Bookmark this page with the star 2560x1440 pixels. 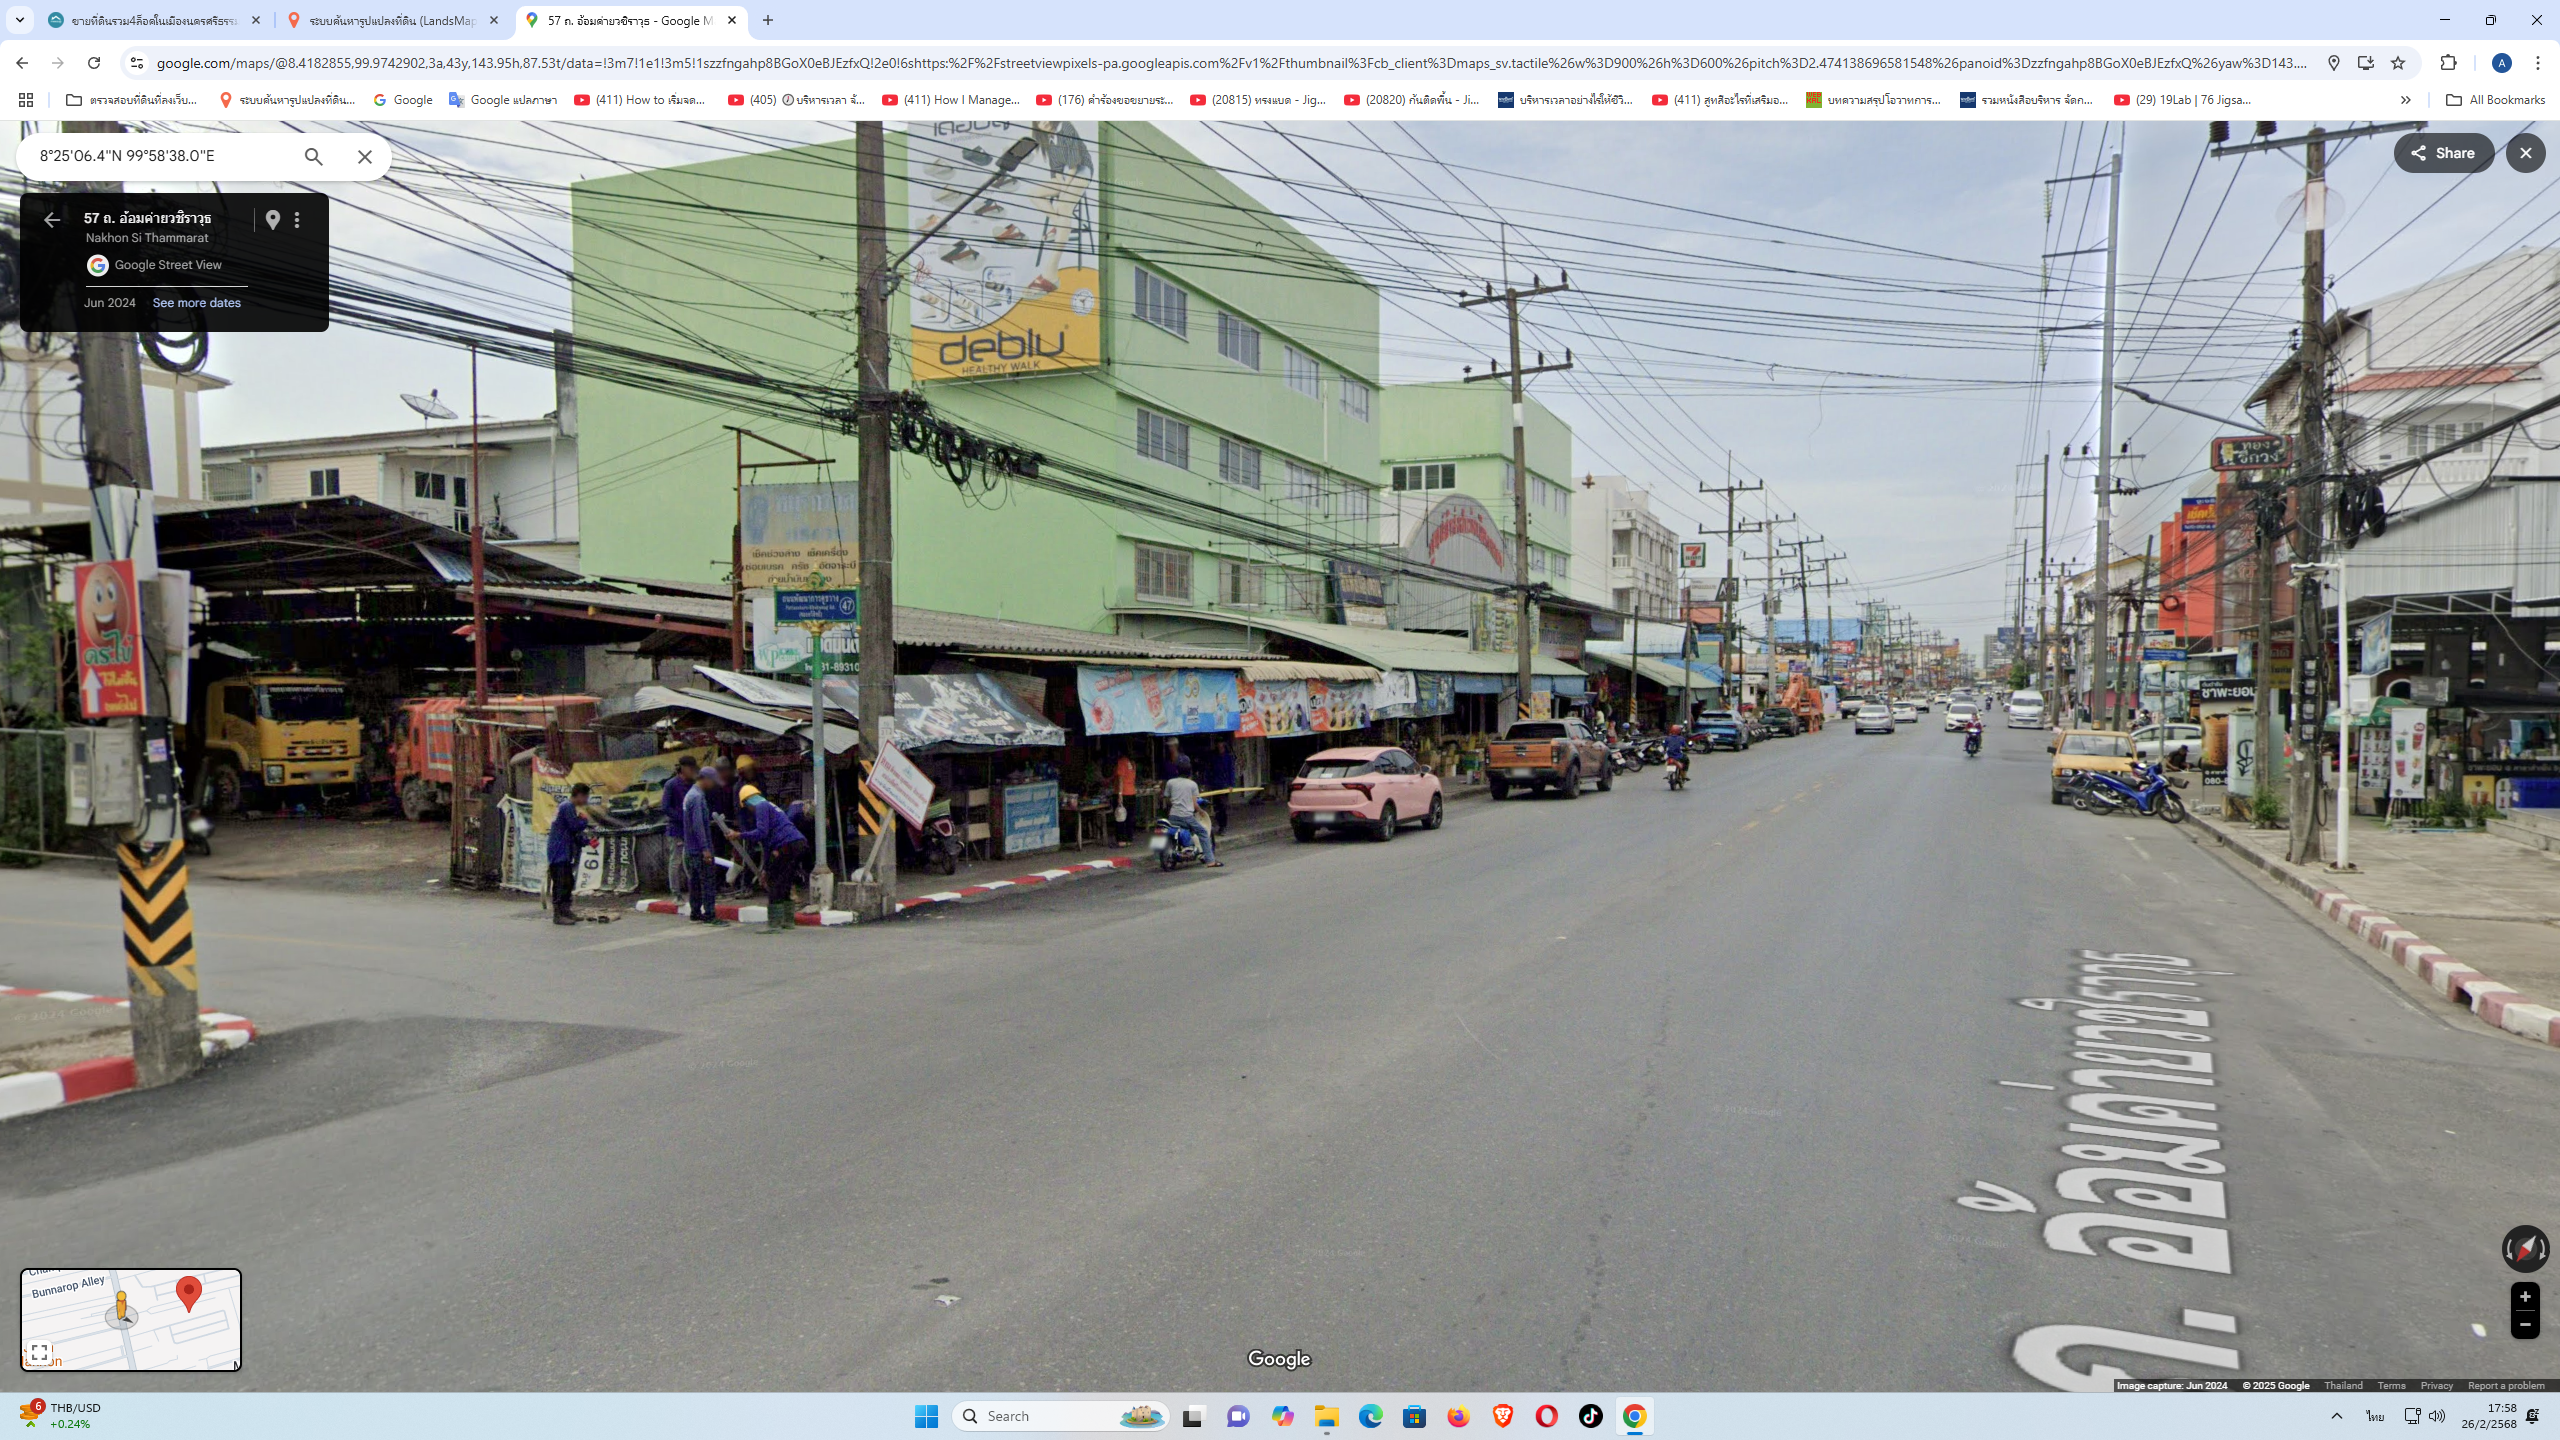point(2398,63)
